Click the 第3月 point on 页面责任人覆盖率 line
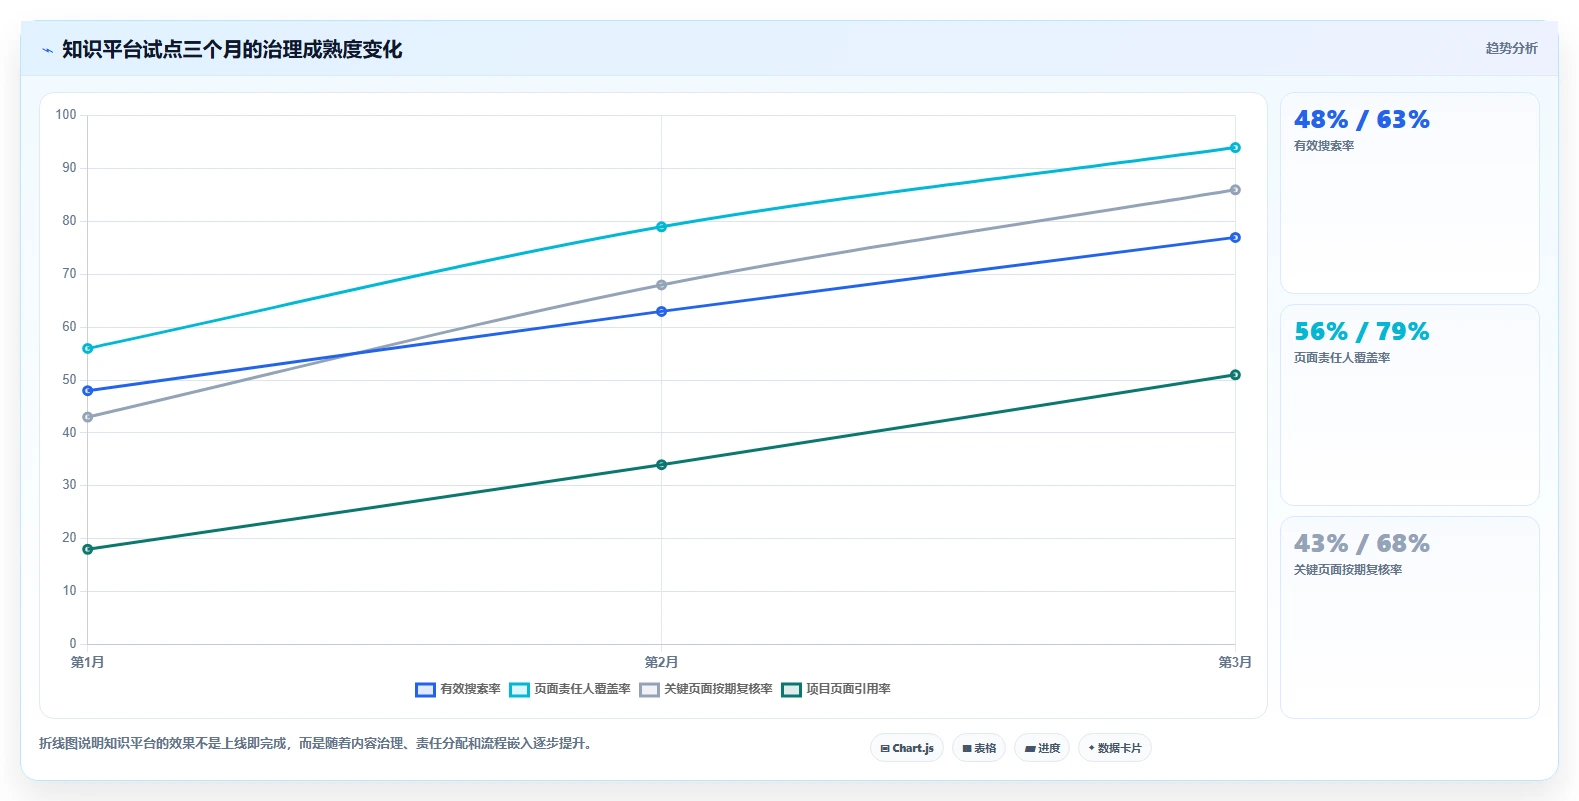This screenshot has height=801, width=1579. point(1235,148)
